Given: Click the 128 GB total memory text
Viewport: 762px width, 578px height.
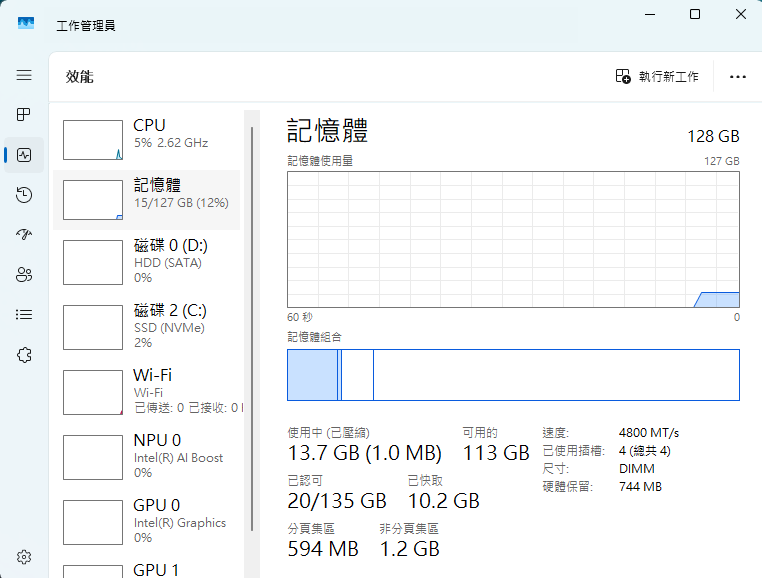Looking at the screenshot, I should [x=713, y=136].
